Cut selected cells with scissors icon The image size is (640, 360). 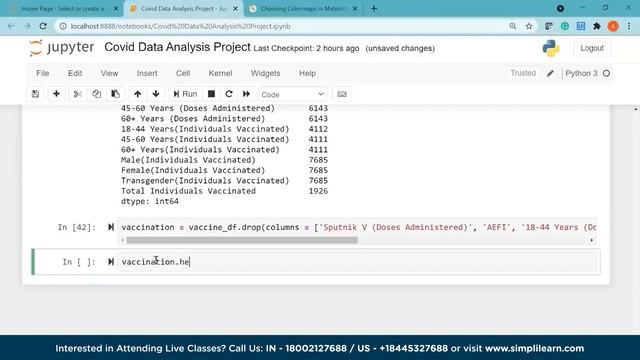tap(78, 94)
